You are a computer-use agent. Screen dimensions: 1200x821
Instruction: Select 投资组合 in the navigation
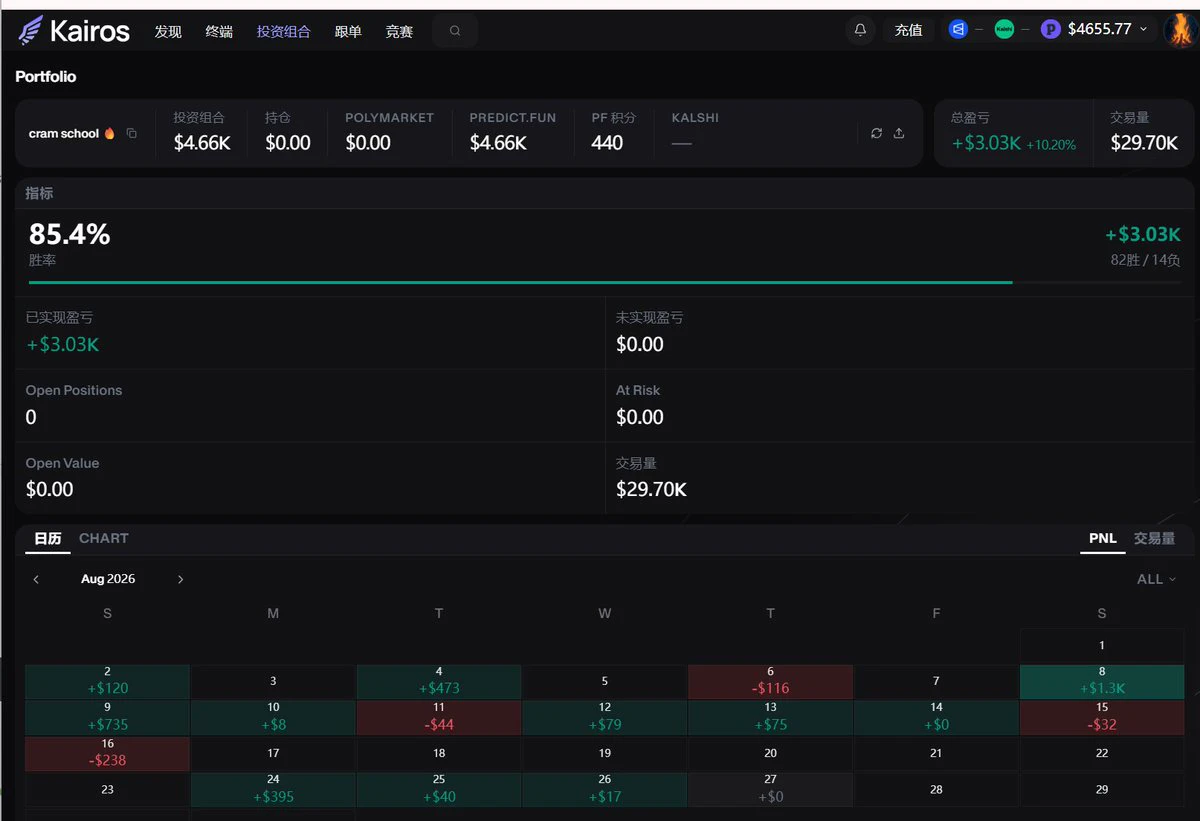click(283, 31)
